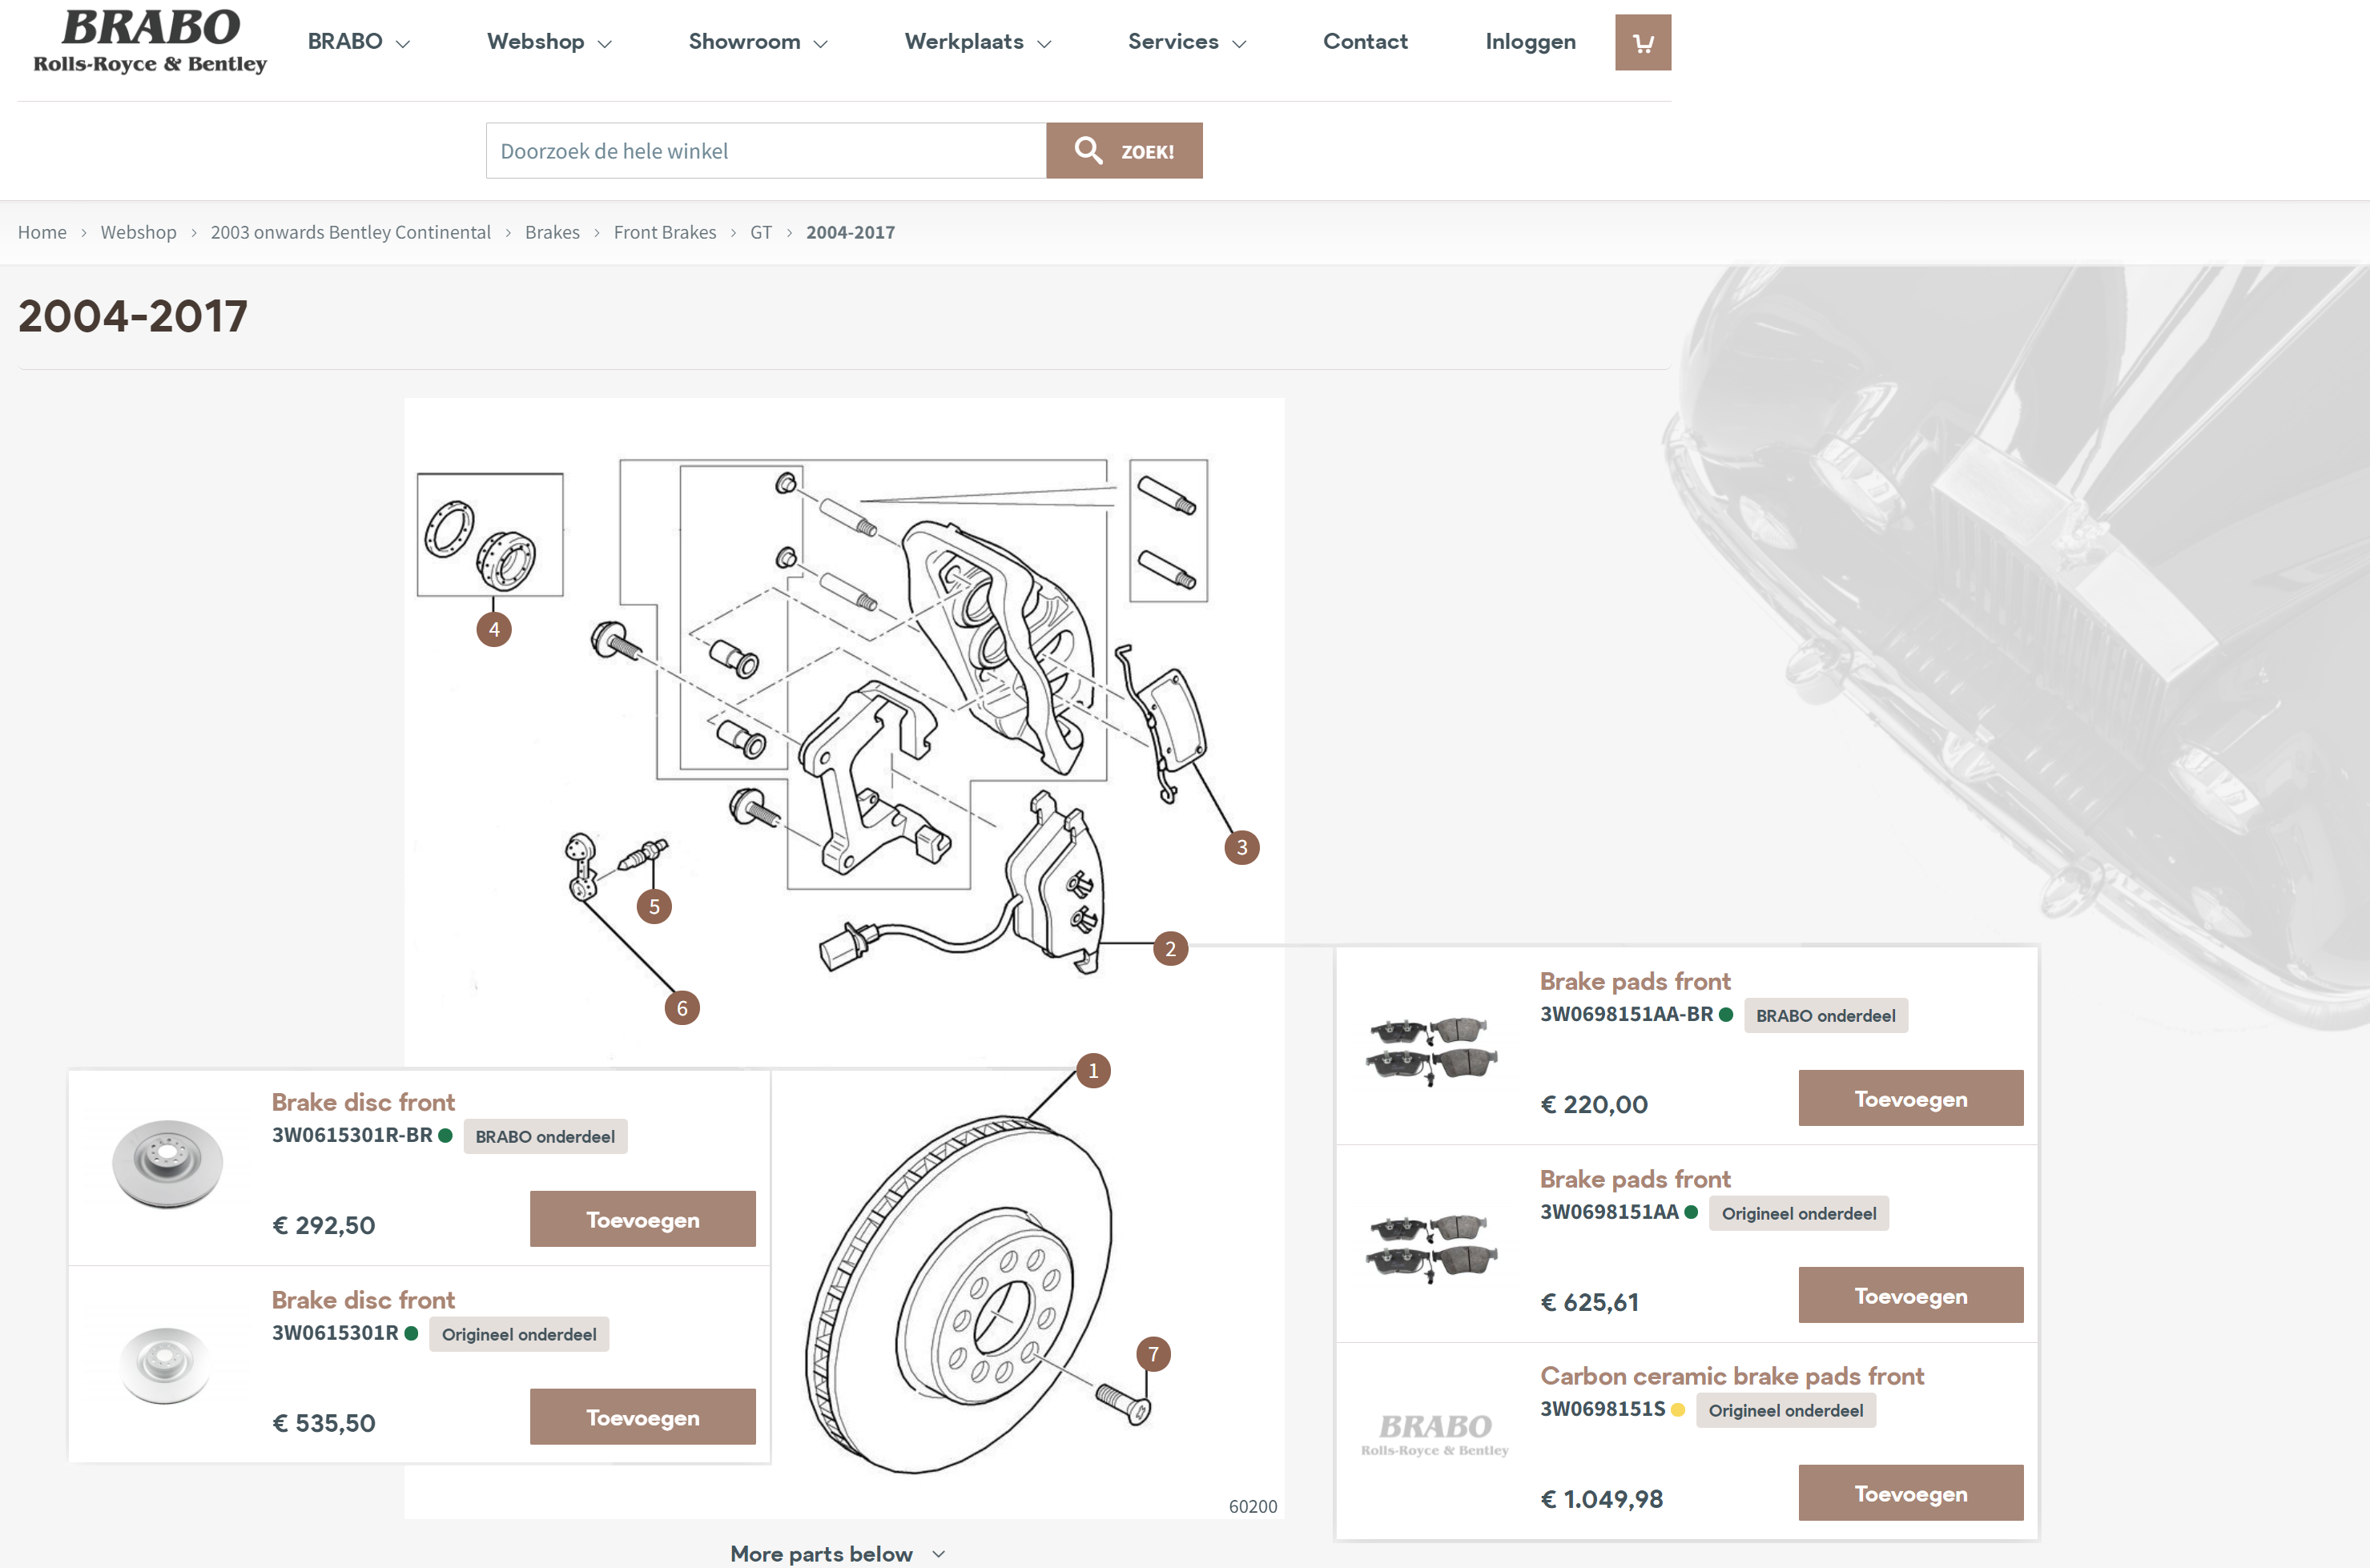Click diagram marker number 1
This screenshot has width=2370, height=1568.
coord(1093,1070)
